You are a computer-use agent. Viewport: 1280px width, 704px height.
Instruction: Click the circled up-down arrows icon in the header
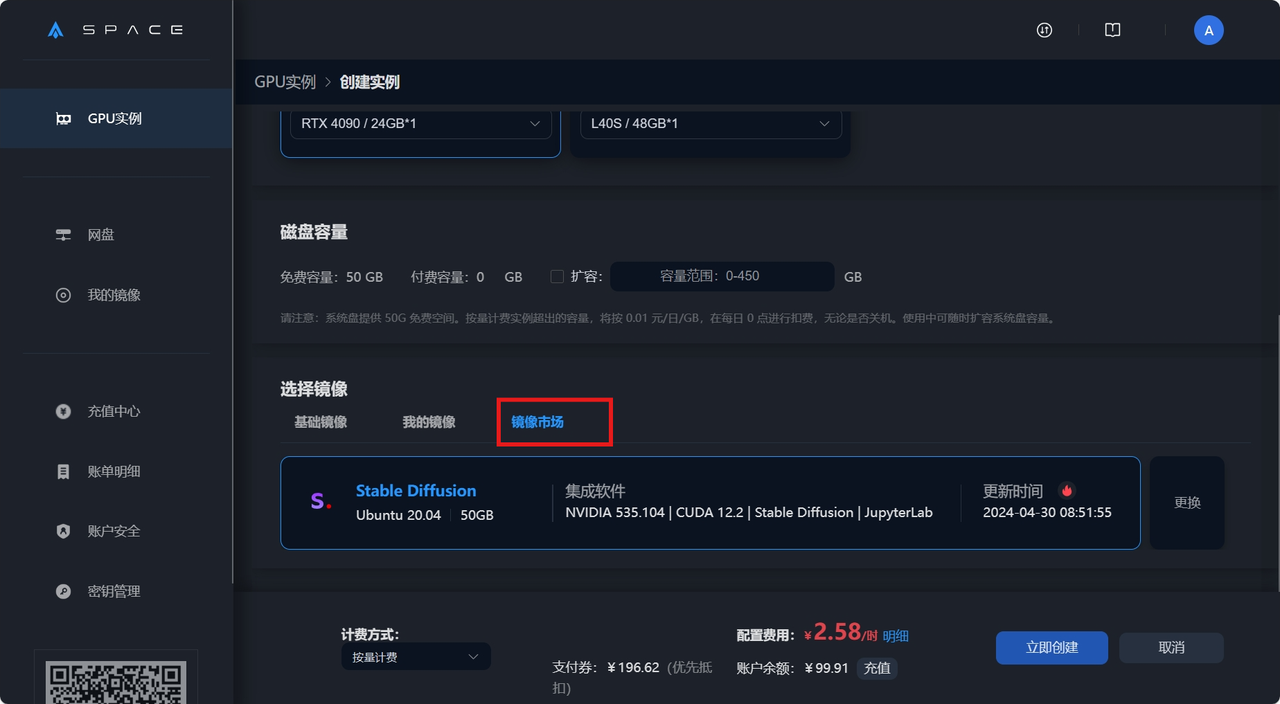click(x=1044, y=30)
